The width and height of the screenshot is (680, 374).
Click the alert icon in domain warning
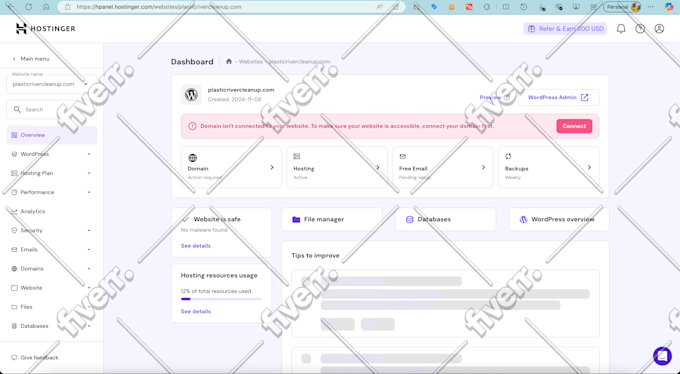[192, 126]
